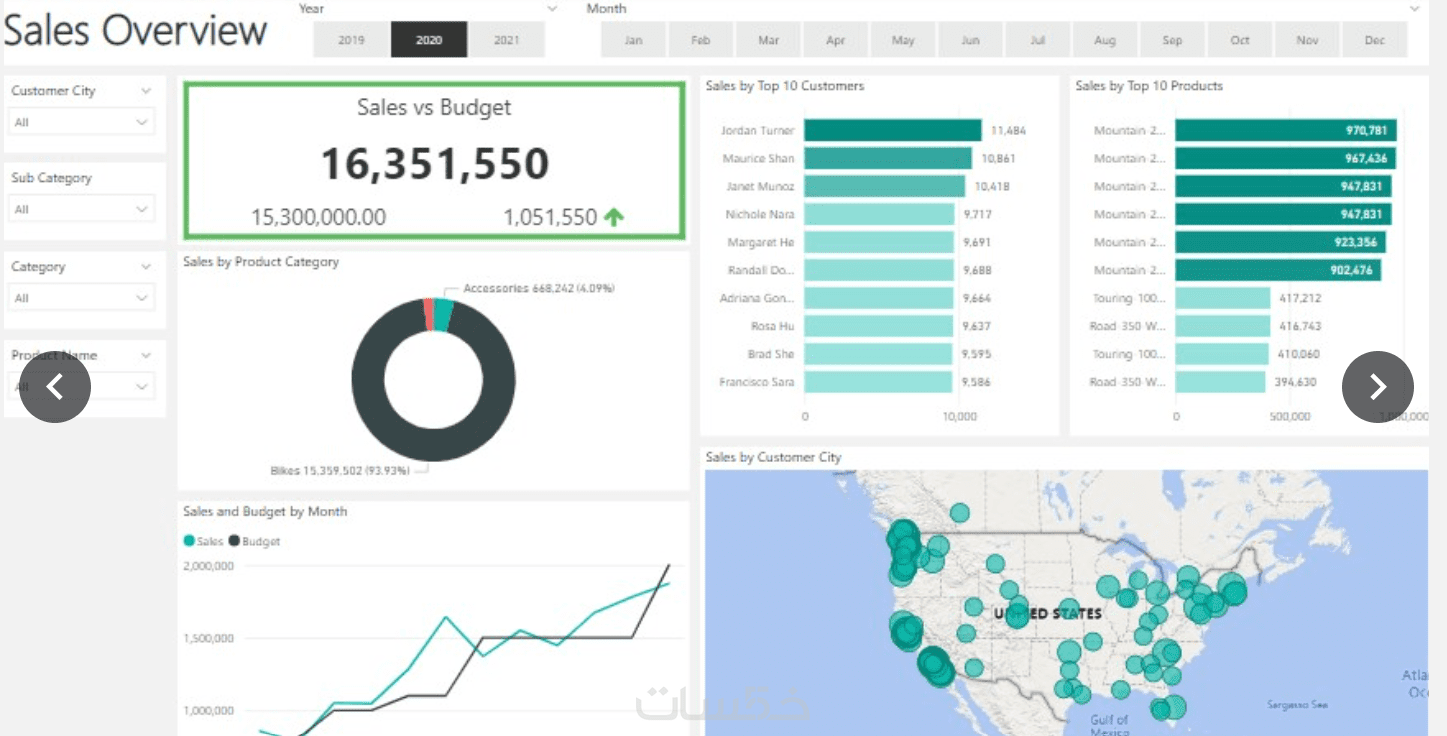This screenshot has height=736, width=1447.
Task: Choose Aug in the Month slicer
Action: pos(1105,40)
